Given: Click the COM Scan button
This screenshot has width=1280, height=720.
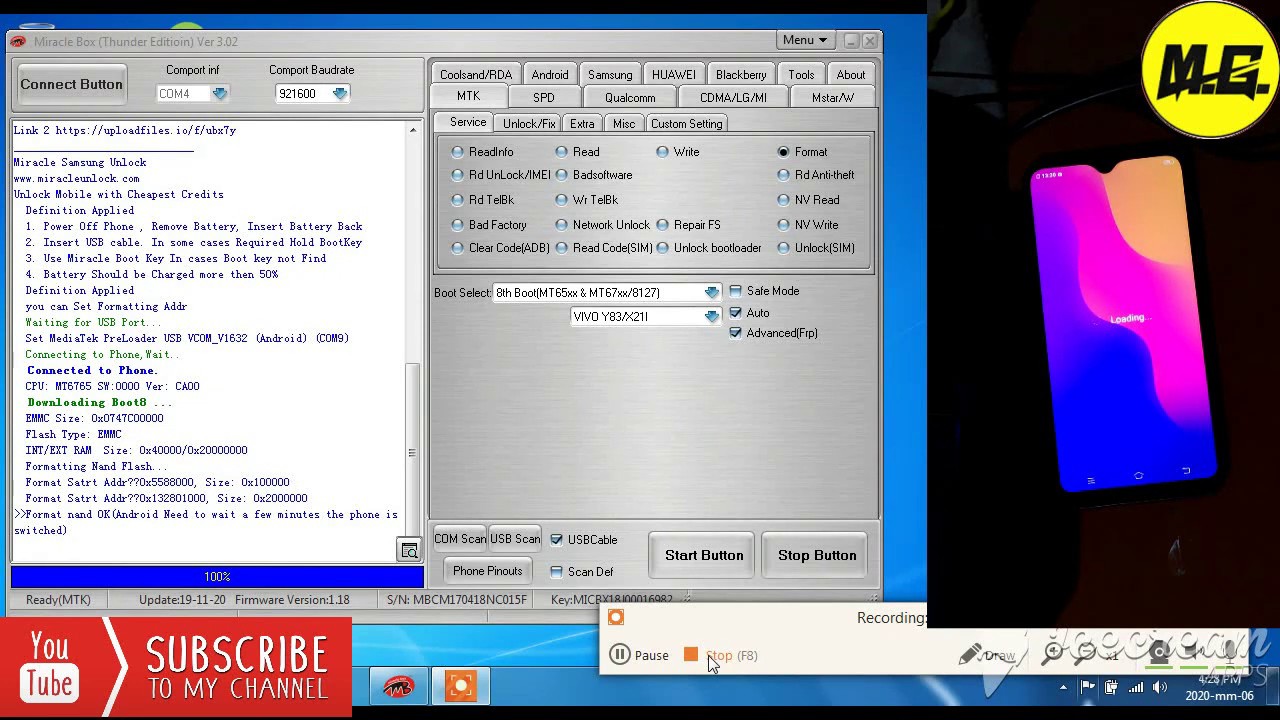Looking at the screenshot, I should (460, 539).
